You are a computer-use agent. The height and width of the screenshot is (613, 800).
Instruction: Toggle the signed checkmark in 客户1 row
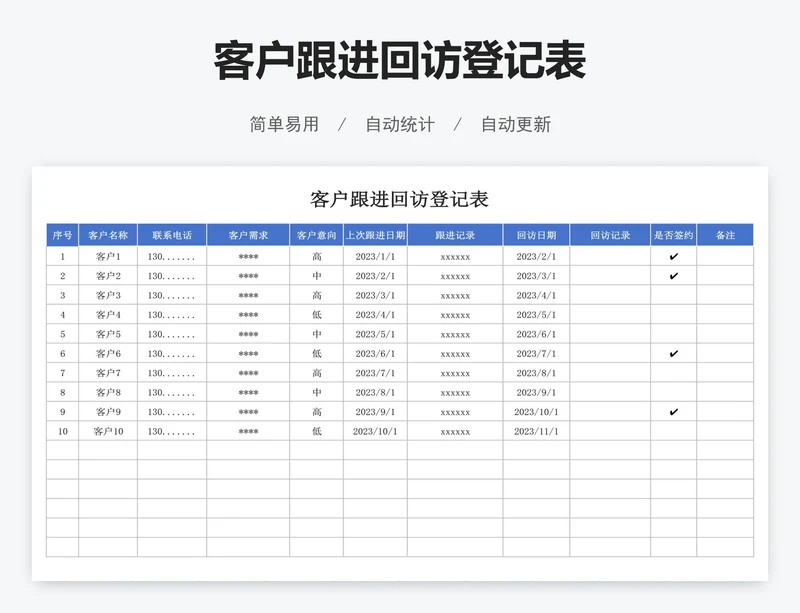click(x=673, y=256)
